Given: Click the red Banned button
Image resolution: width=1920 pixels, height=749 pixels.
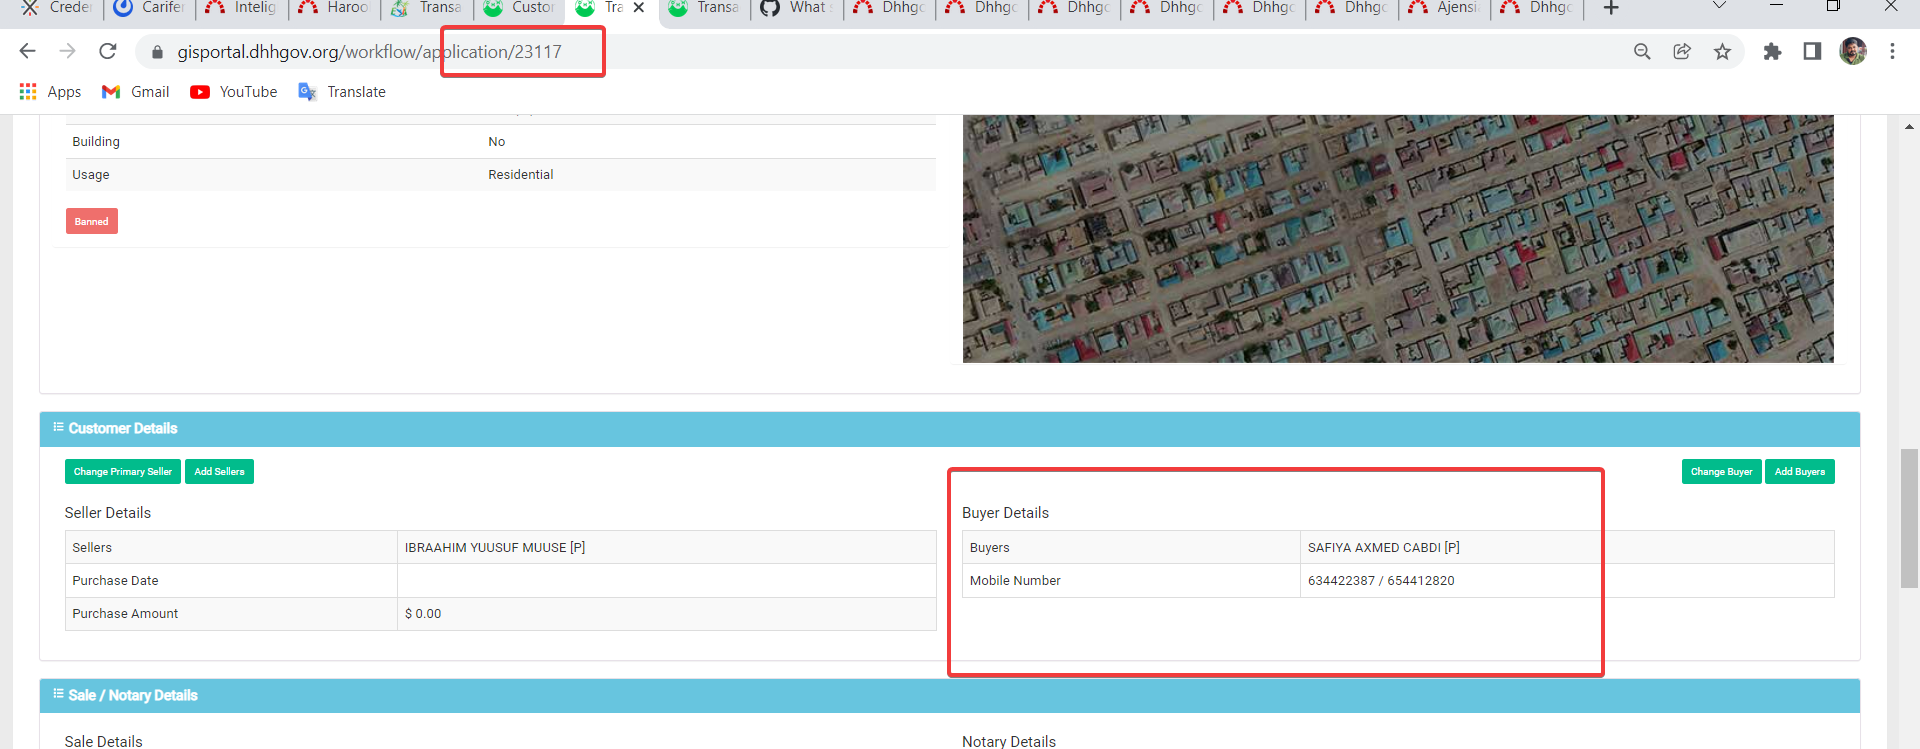Looking at the screenshot, I should (x=92, y=221).
